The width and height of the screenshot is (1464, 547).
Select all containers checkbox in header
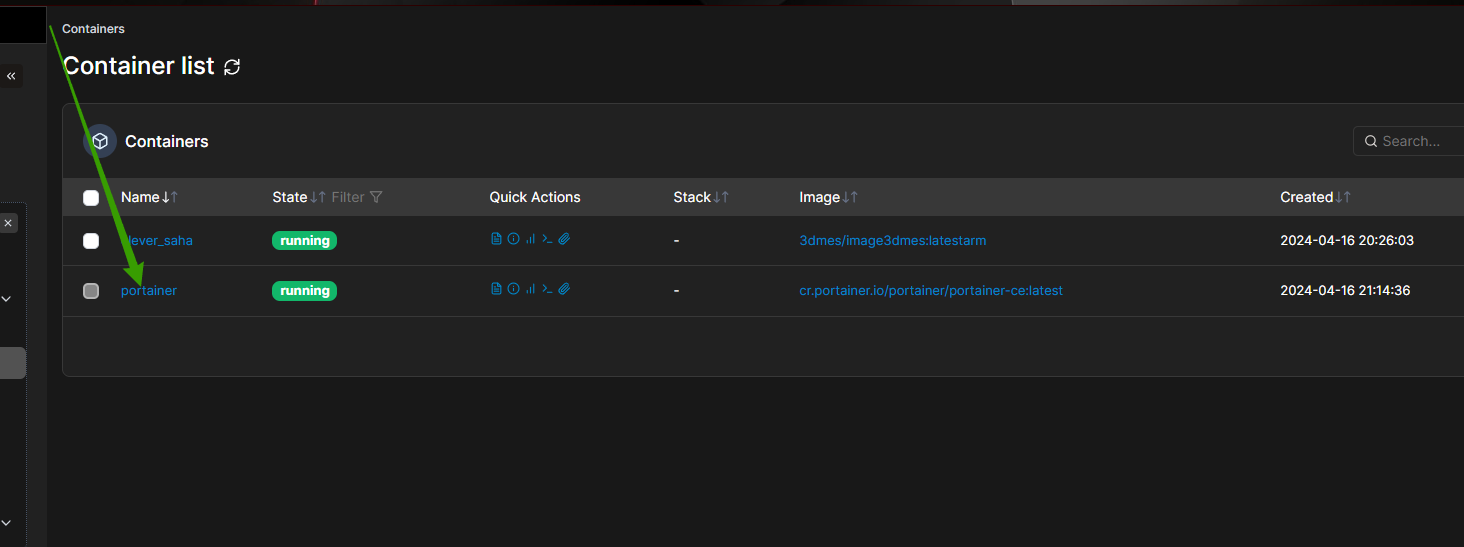click(91, 198)
